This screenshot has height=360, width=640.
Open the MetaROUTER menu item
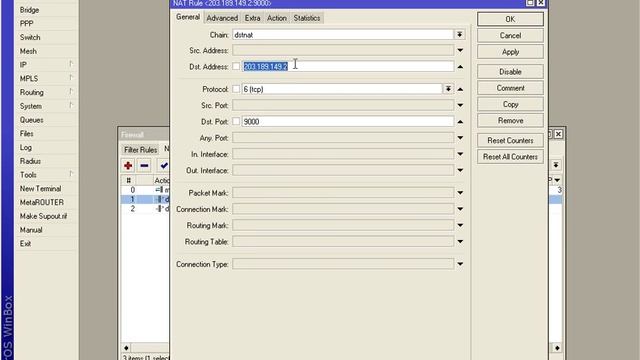[x=42, y=202]
